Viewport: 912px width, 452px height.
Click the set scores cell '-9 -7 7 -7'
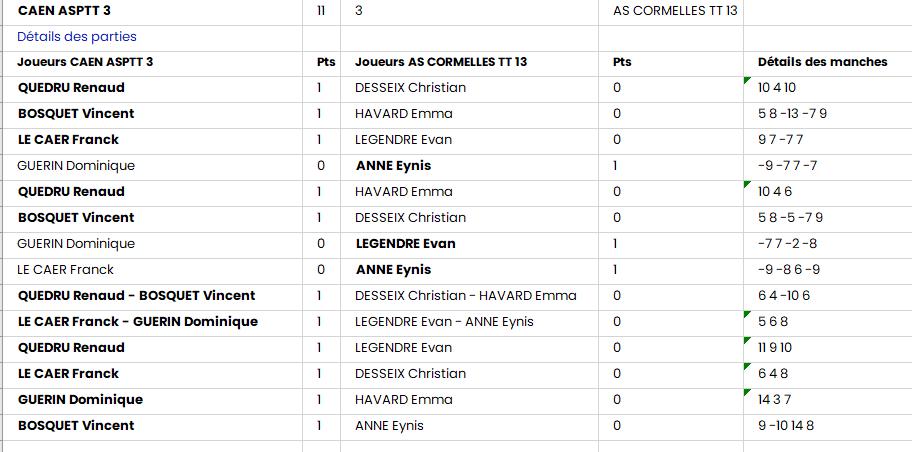click(x=788, y=166)
